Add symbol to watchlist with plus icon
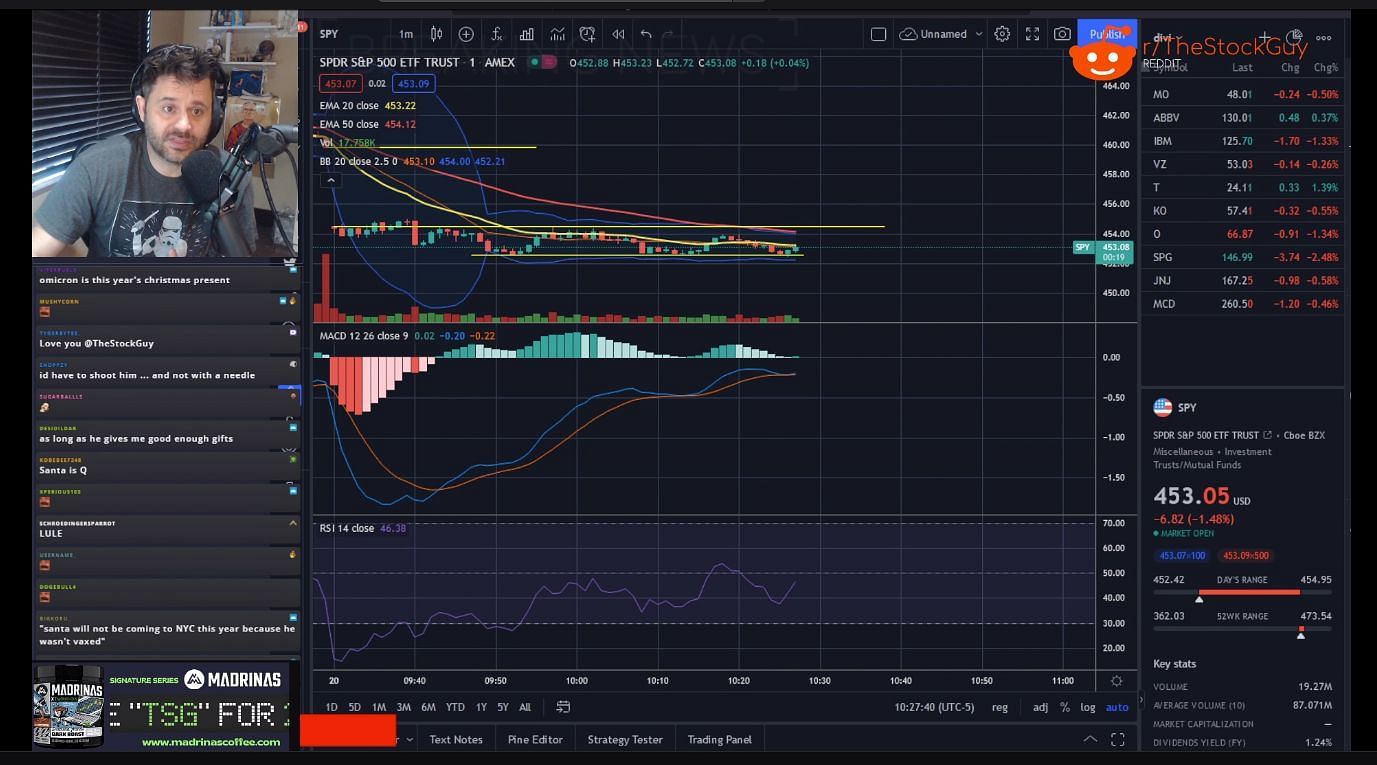 pyautogui.click(x=1265, y=37)
